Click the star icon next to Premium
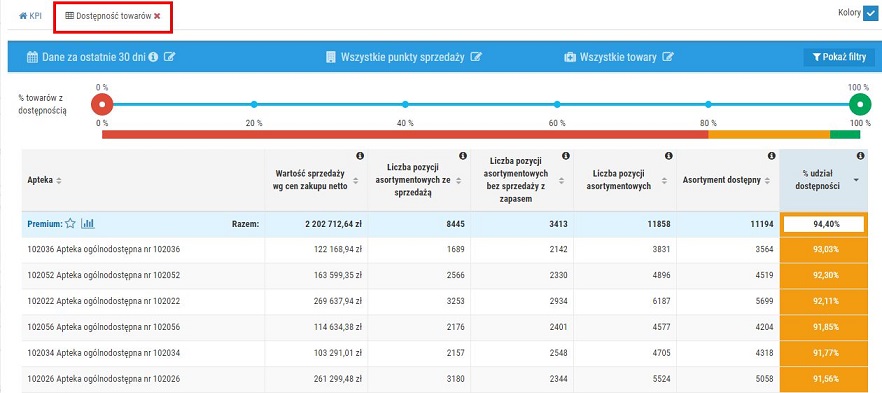Image resolution: width=882 pixels, height=393 pixels. [70, 224]
